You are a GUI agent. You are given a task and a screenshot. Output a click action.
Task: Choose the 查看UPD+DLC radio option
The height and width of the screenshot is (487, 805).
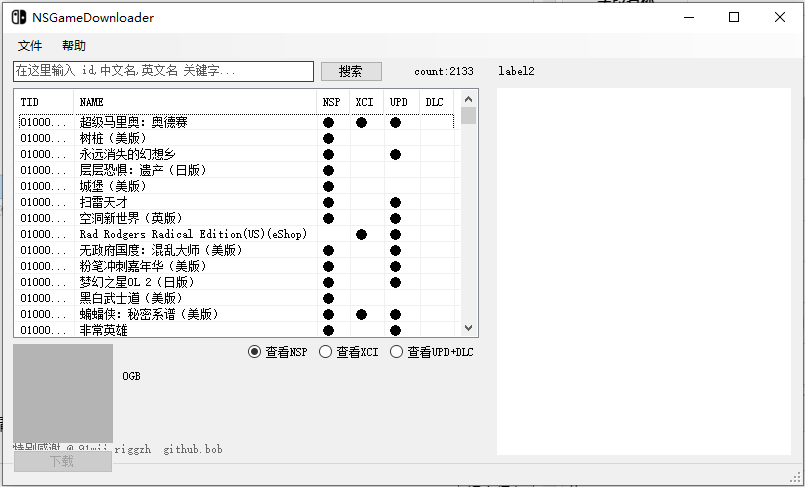396,352
